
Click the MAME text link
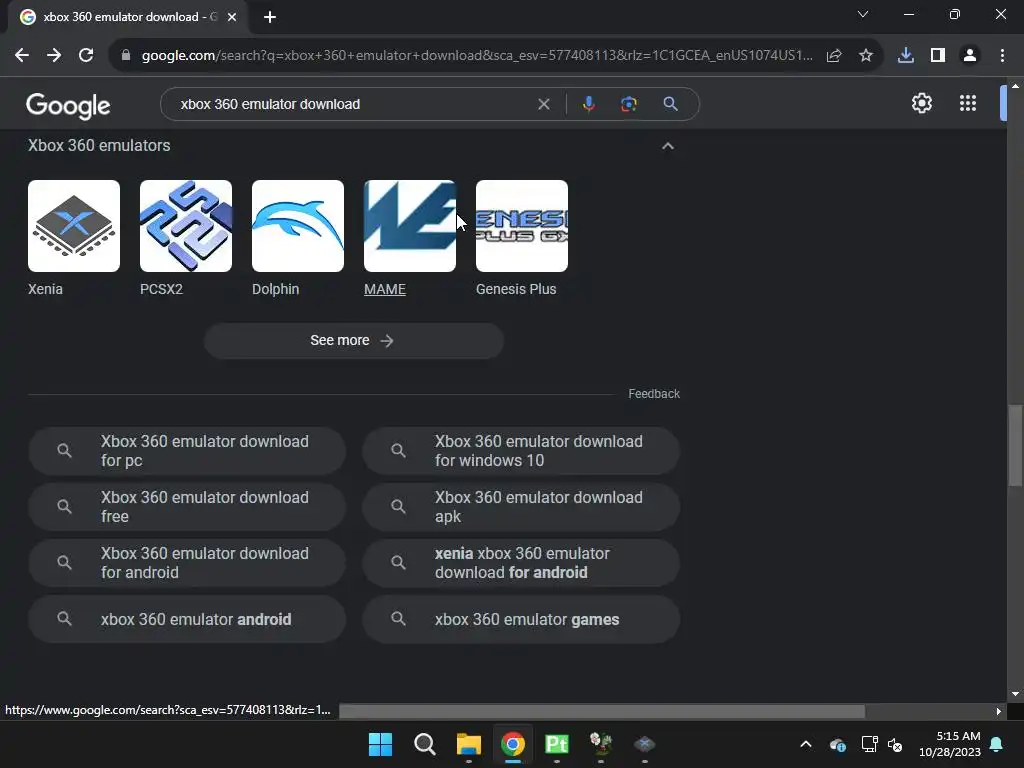[385, 289]
